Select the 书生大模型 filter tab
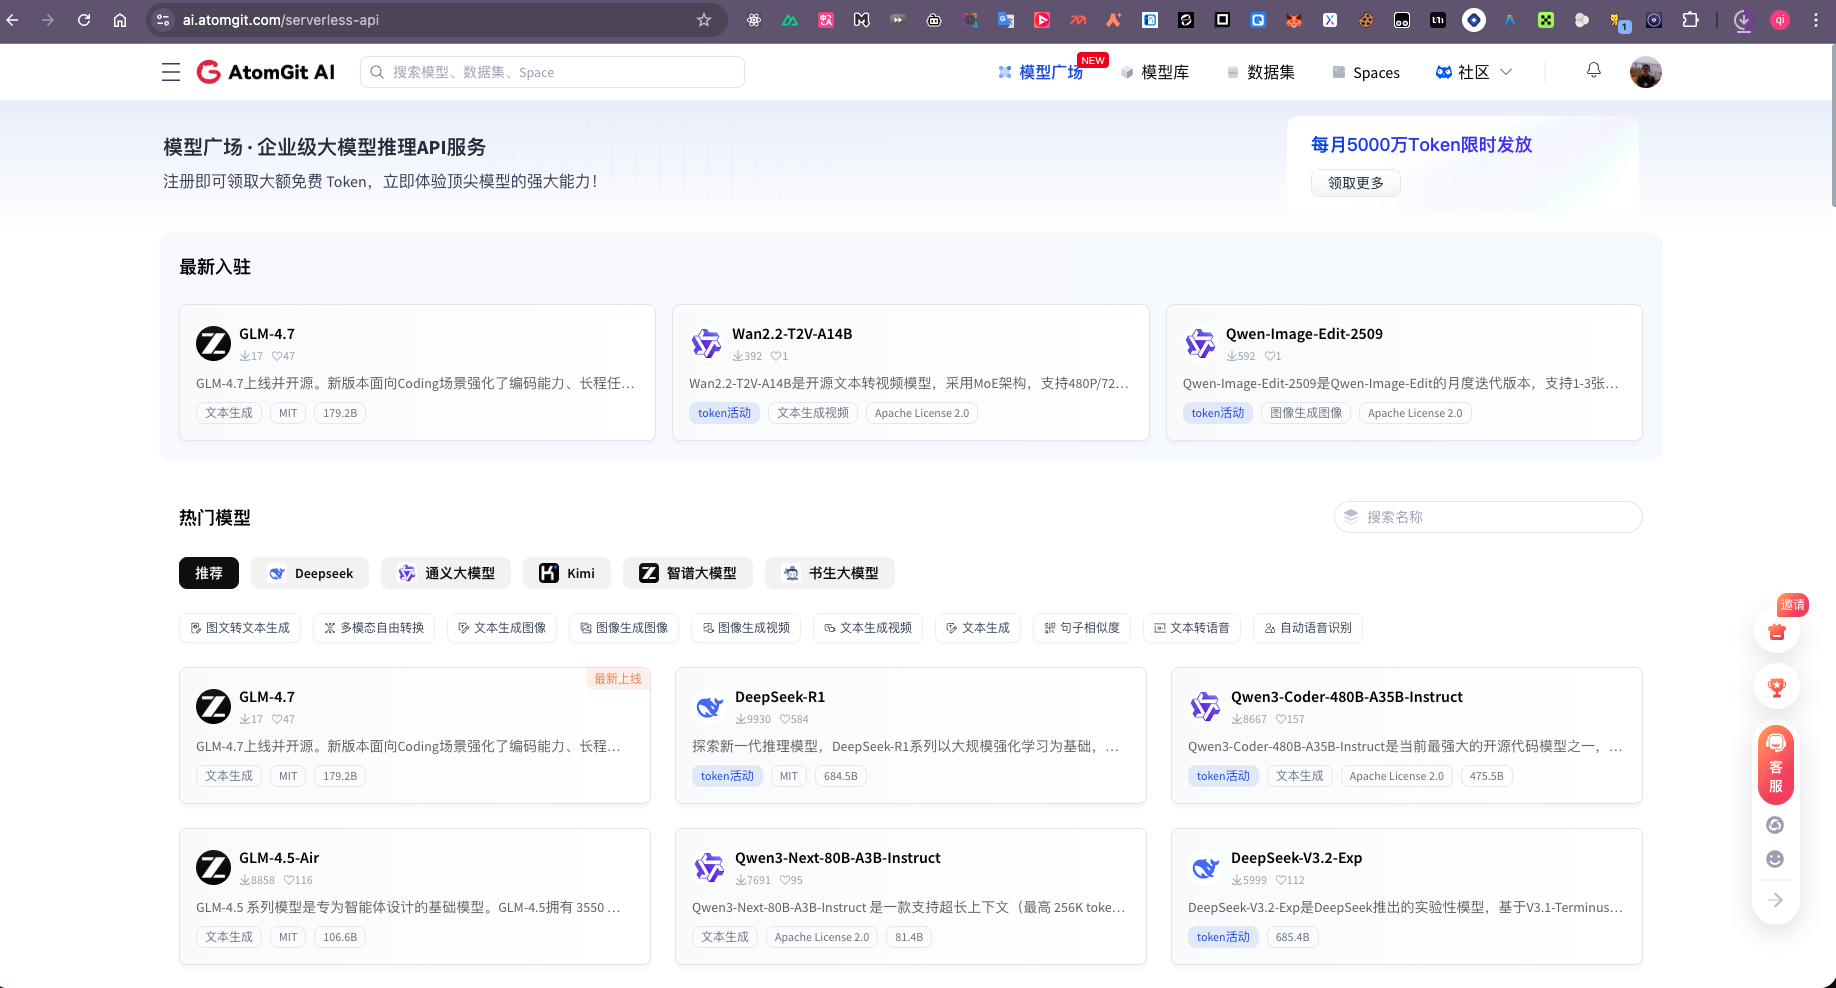This screenshot has height=988, width=1836. (830, 573)
